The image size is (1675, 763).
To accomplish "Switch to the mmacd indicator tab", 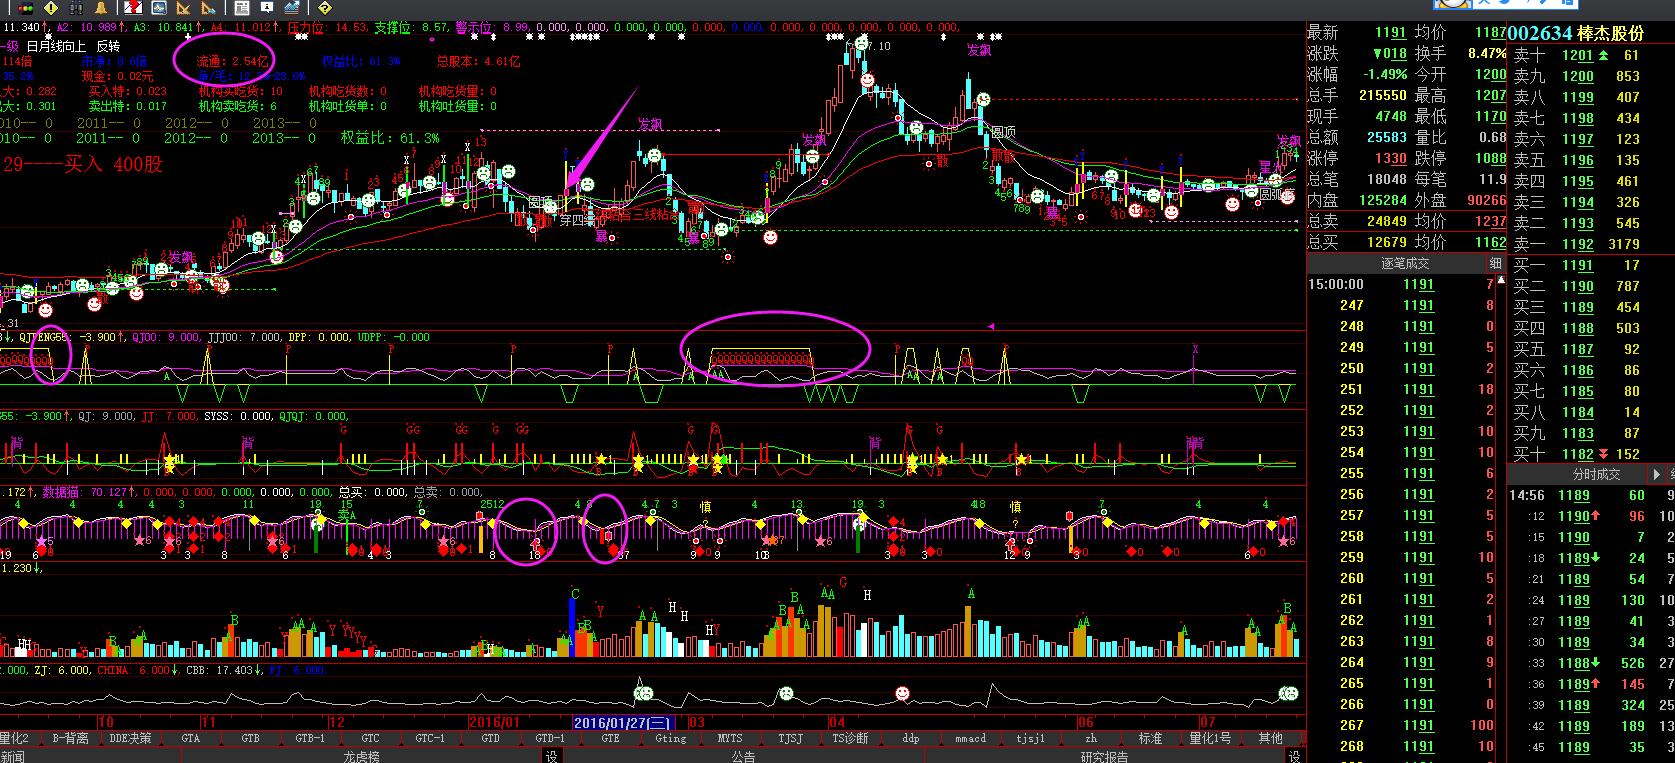I will pos(971,738).
